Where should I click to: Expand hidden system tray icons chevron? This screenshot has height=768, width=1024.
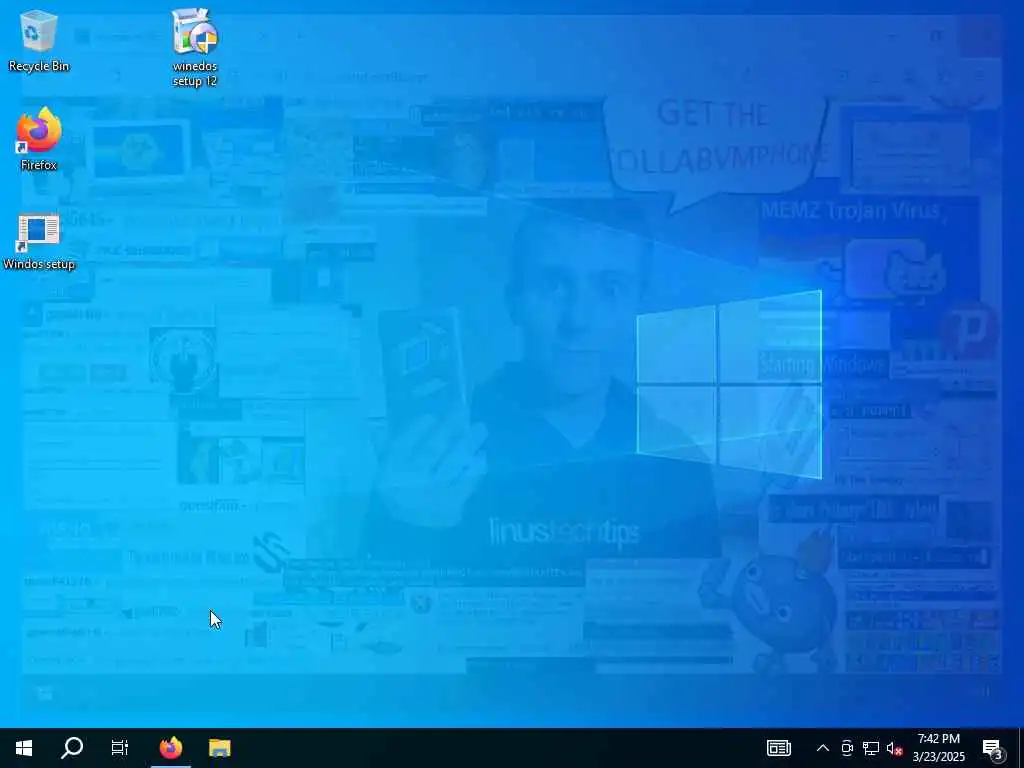823,748
